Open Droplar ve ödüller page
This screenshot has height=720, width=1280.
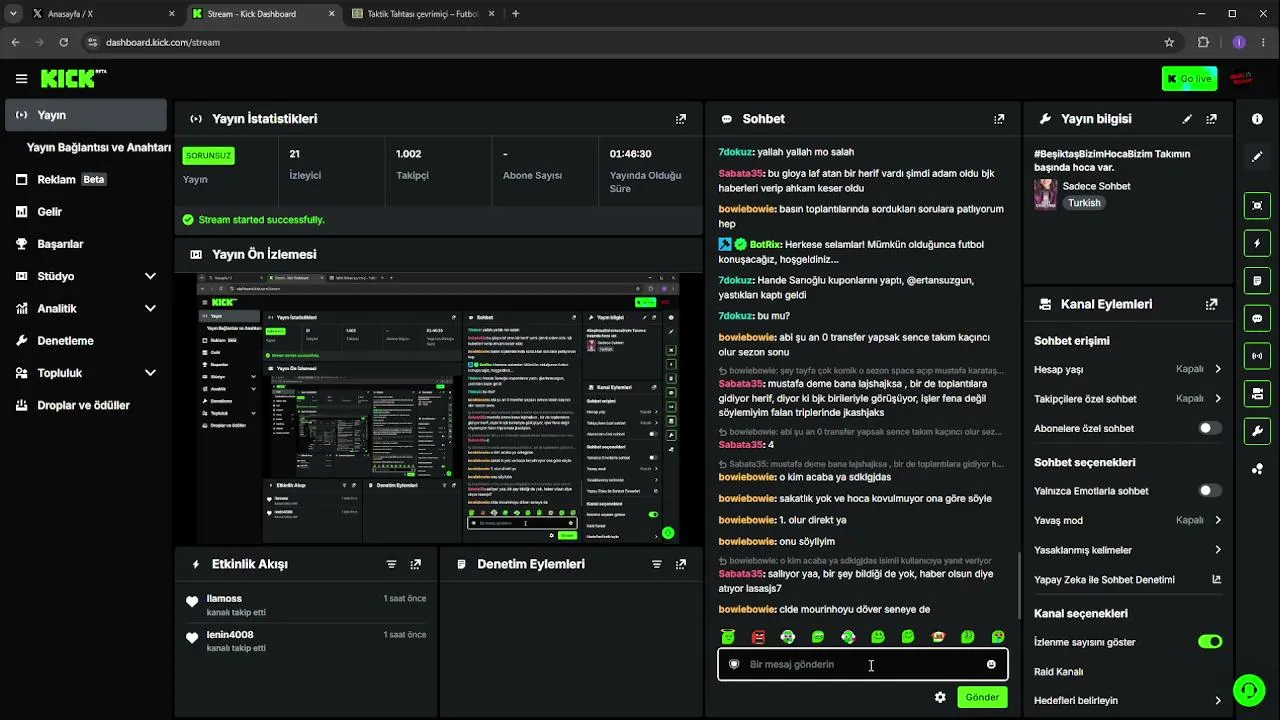(x=86, y=405)
